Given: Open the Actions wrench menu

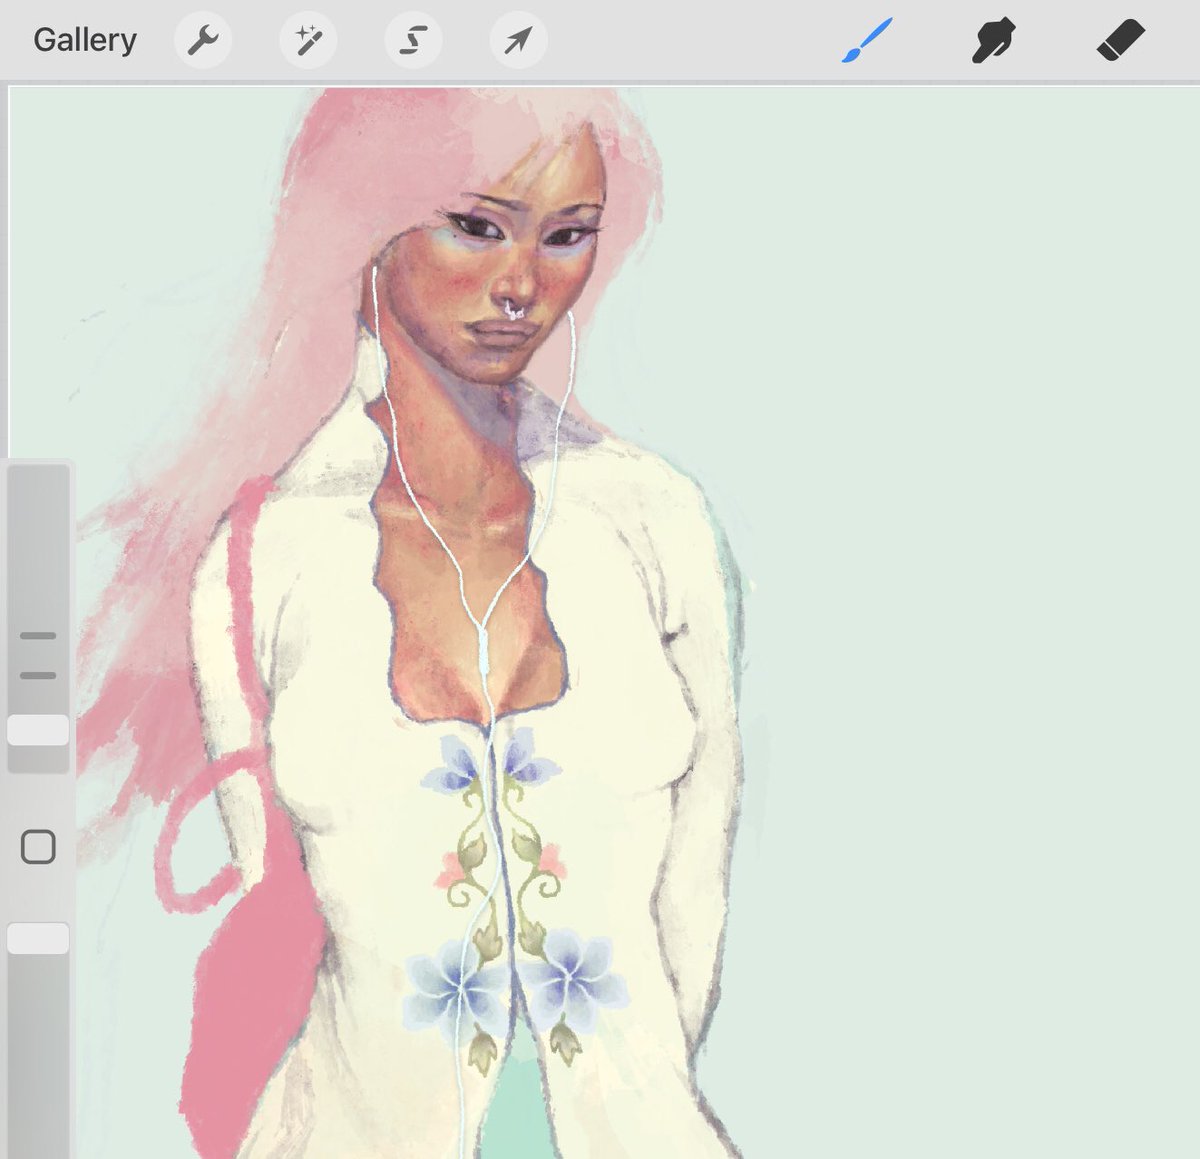Looking at the screenshot, I should pos(203,40).
